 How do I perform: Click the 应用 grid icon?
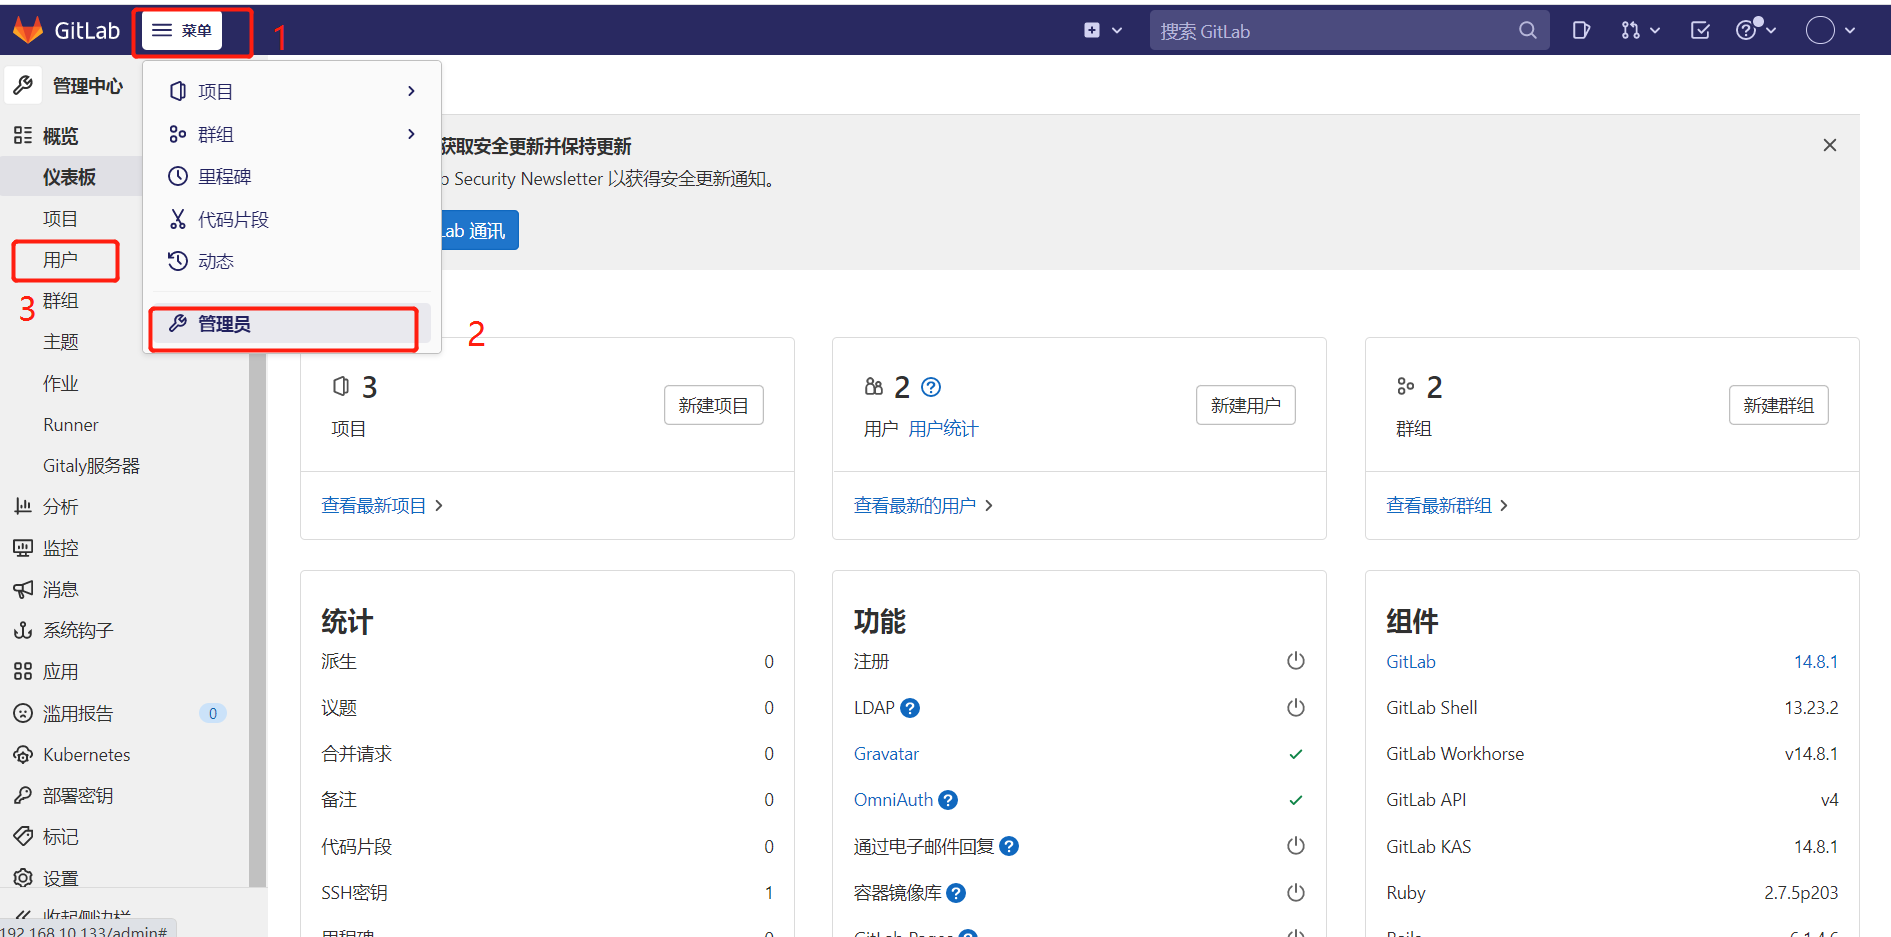[23, 672]
